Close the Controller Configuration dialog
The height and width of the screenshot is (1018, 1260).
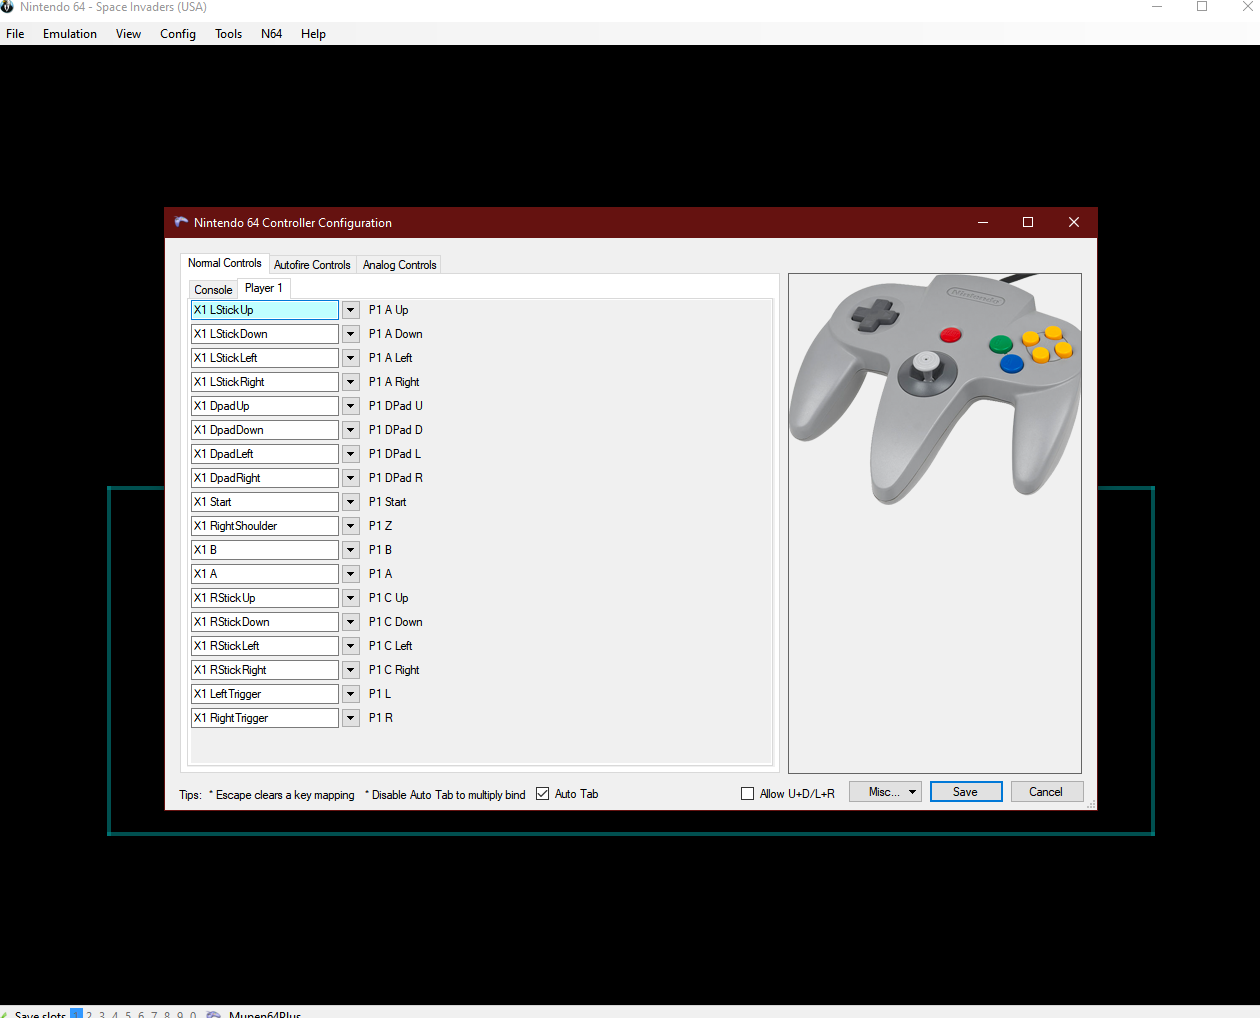[1074, 222]
